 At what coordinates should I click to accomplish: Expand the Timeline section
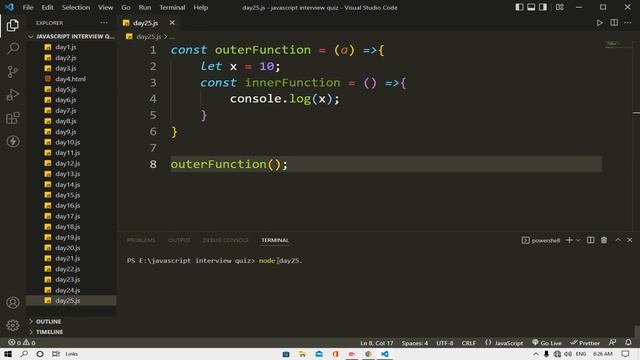click(x=72, y=332)
